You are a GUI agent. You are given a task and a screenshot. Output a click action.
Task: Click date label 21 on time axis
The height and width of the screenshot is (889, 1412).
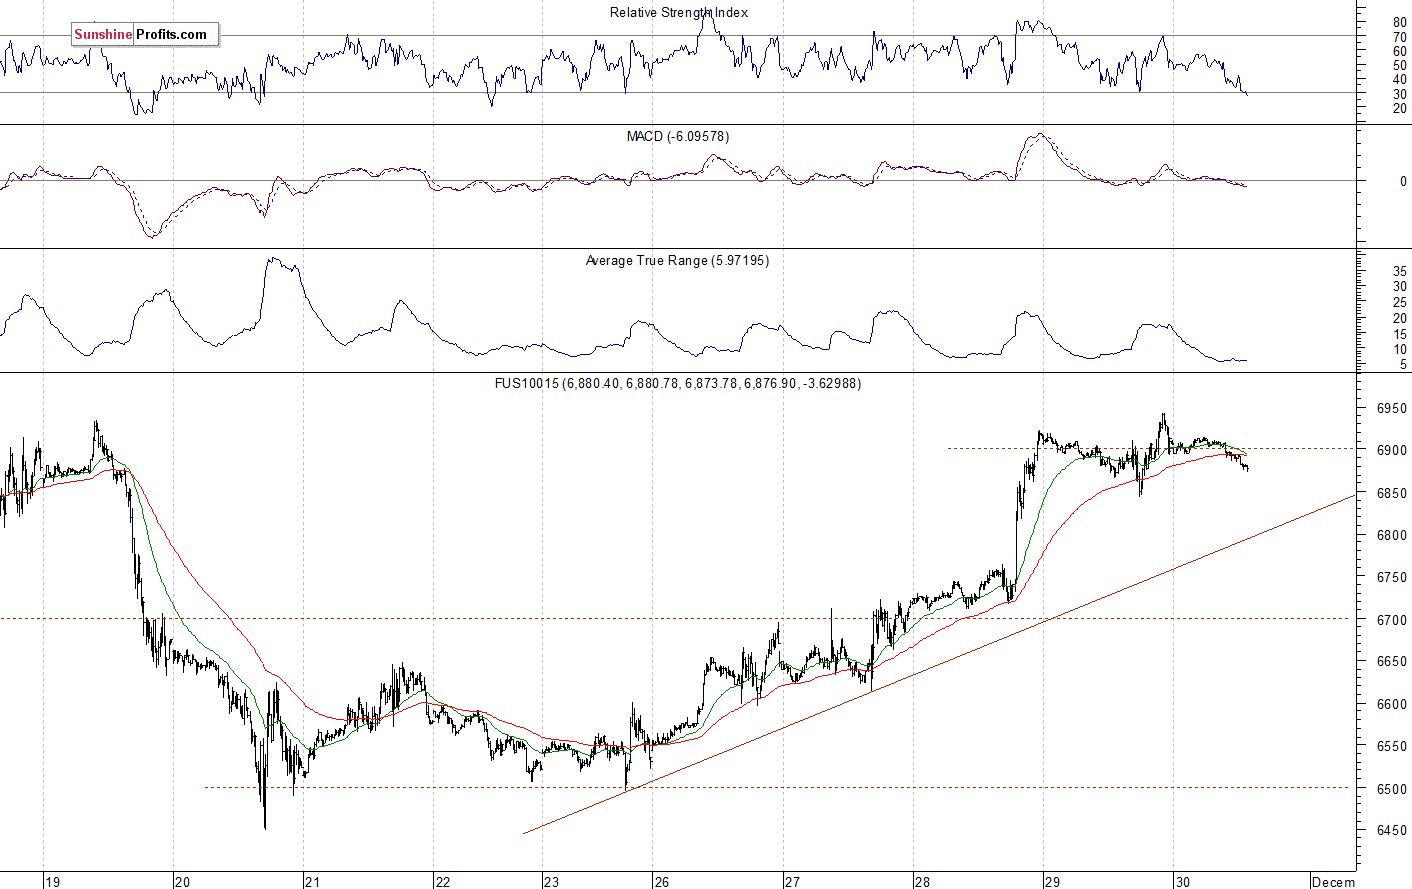pyautogui.click(x=312, y=882)
